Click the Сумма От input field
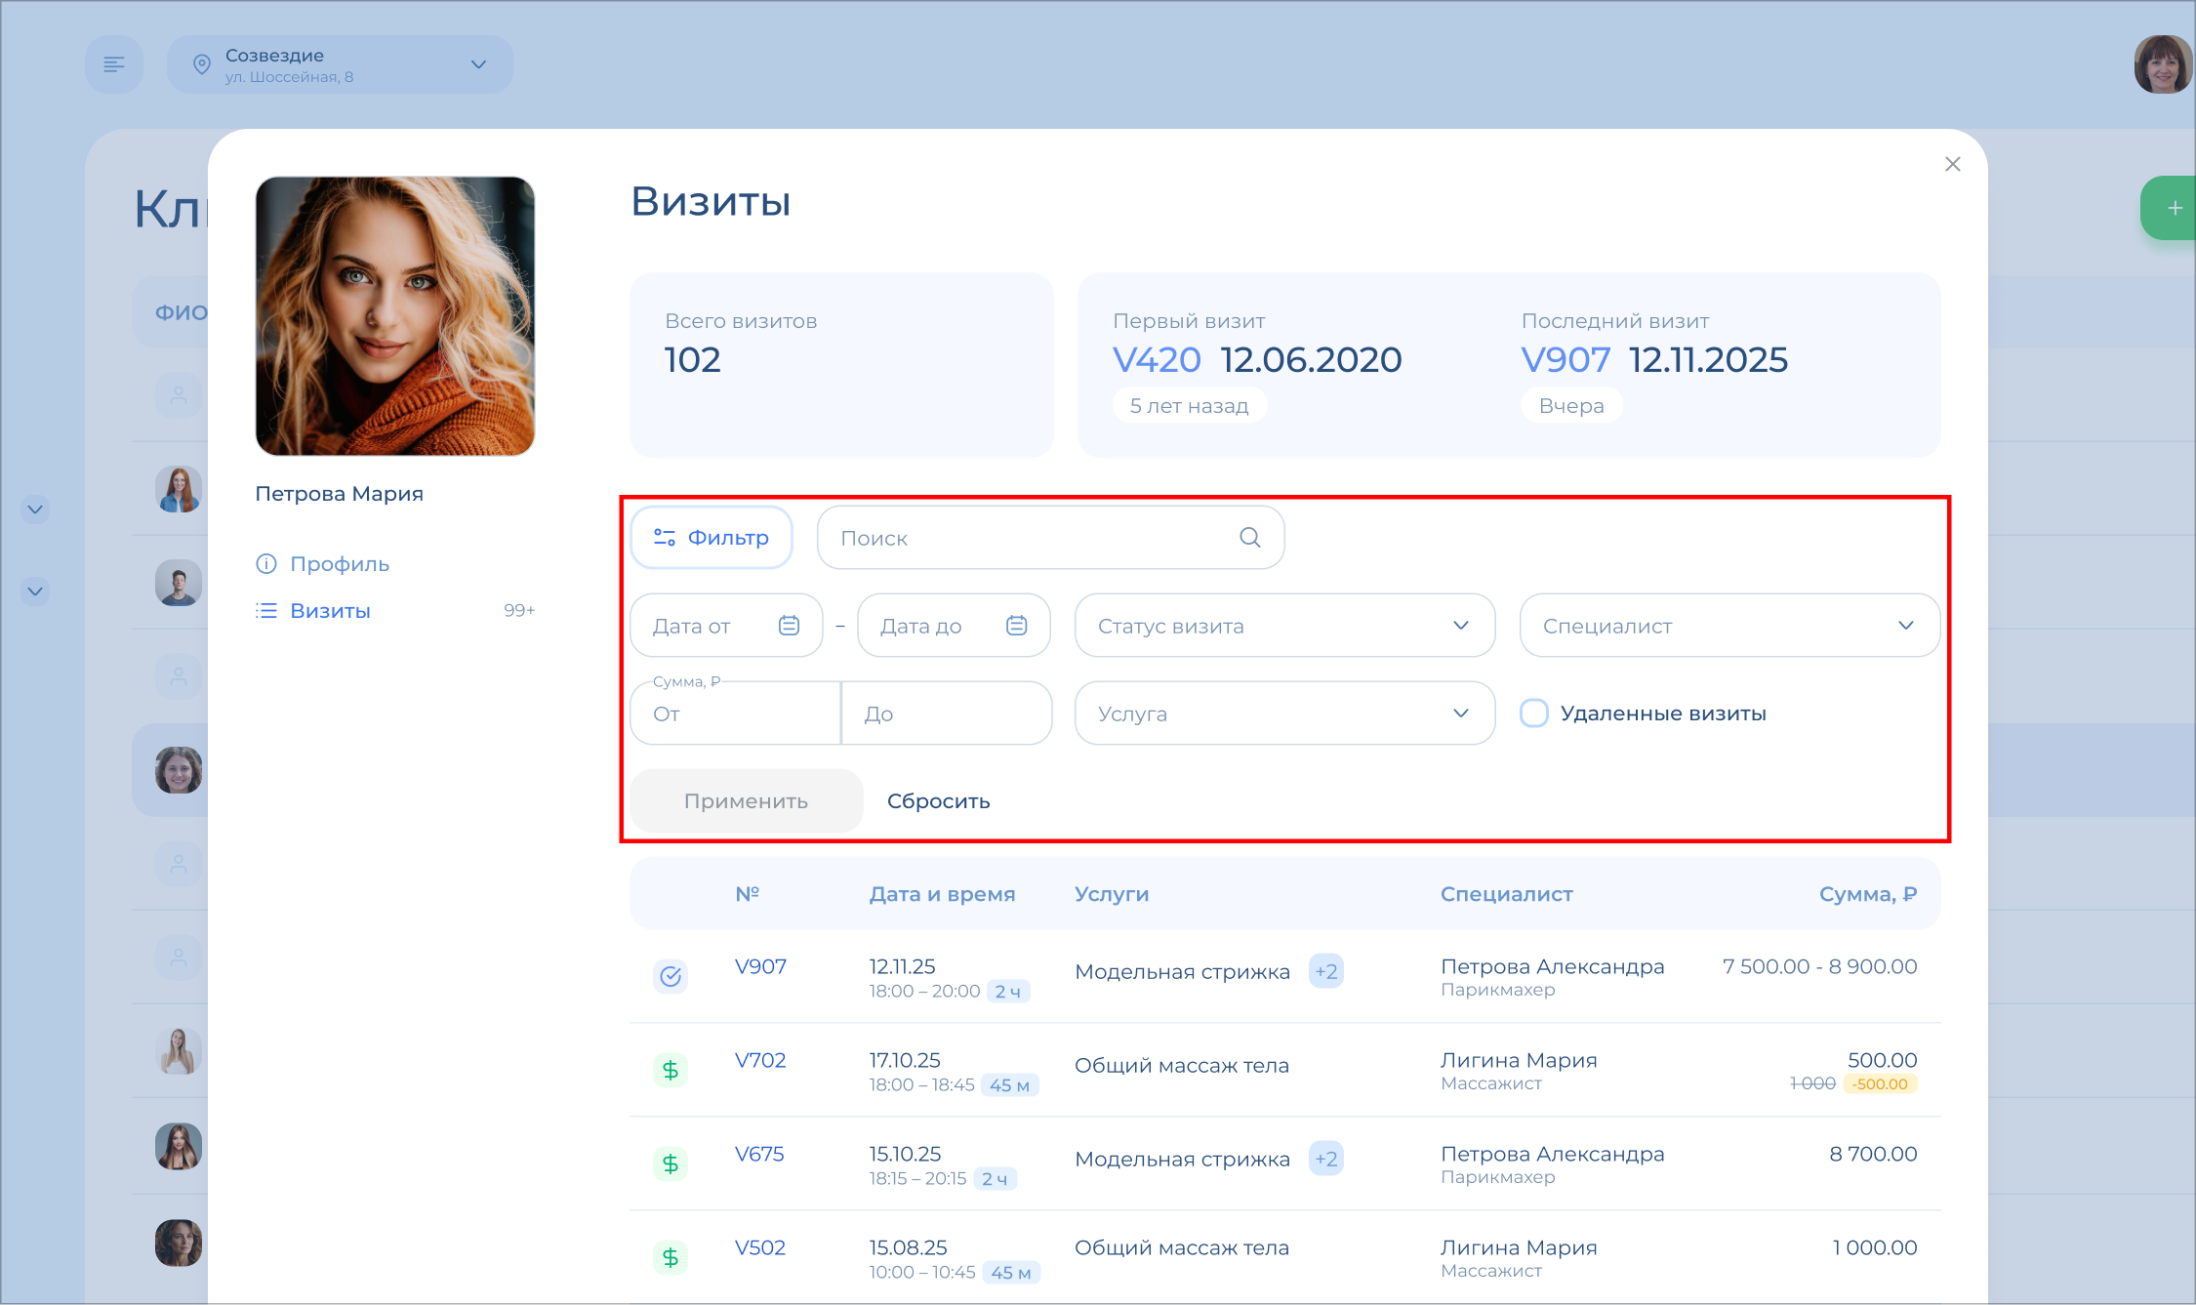The image size is (2196, 1305). tap(735, 714)
